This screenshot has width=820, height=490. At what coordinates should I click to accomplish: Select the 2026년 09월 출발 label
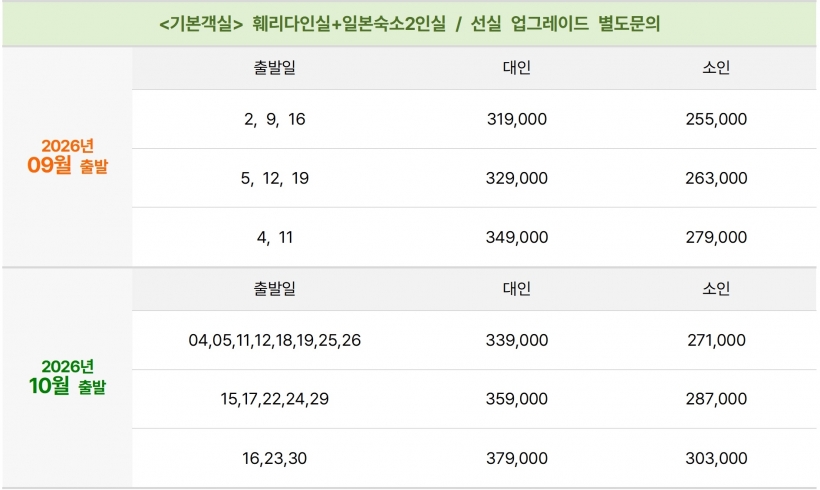pyautogui.click(x=67, y=156)
